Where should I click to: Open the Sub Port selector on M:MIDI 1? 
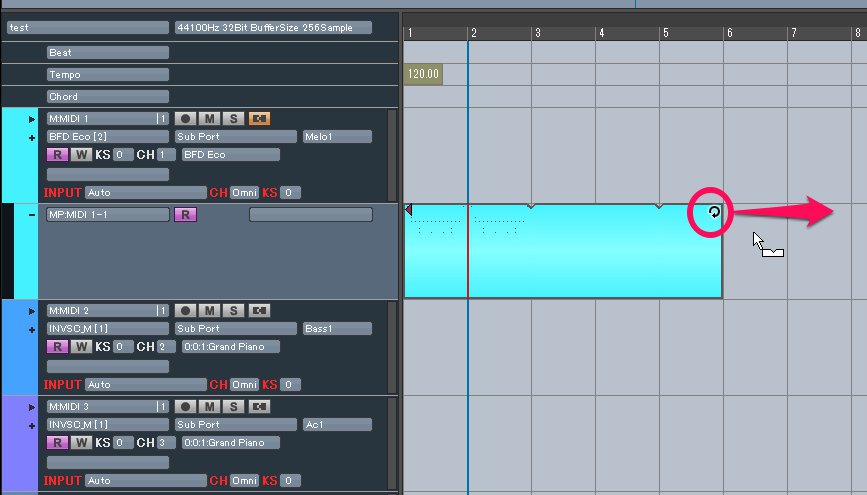(x=236, y=137)
